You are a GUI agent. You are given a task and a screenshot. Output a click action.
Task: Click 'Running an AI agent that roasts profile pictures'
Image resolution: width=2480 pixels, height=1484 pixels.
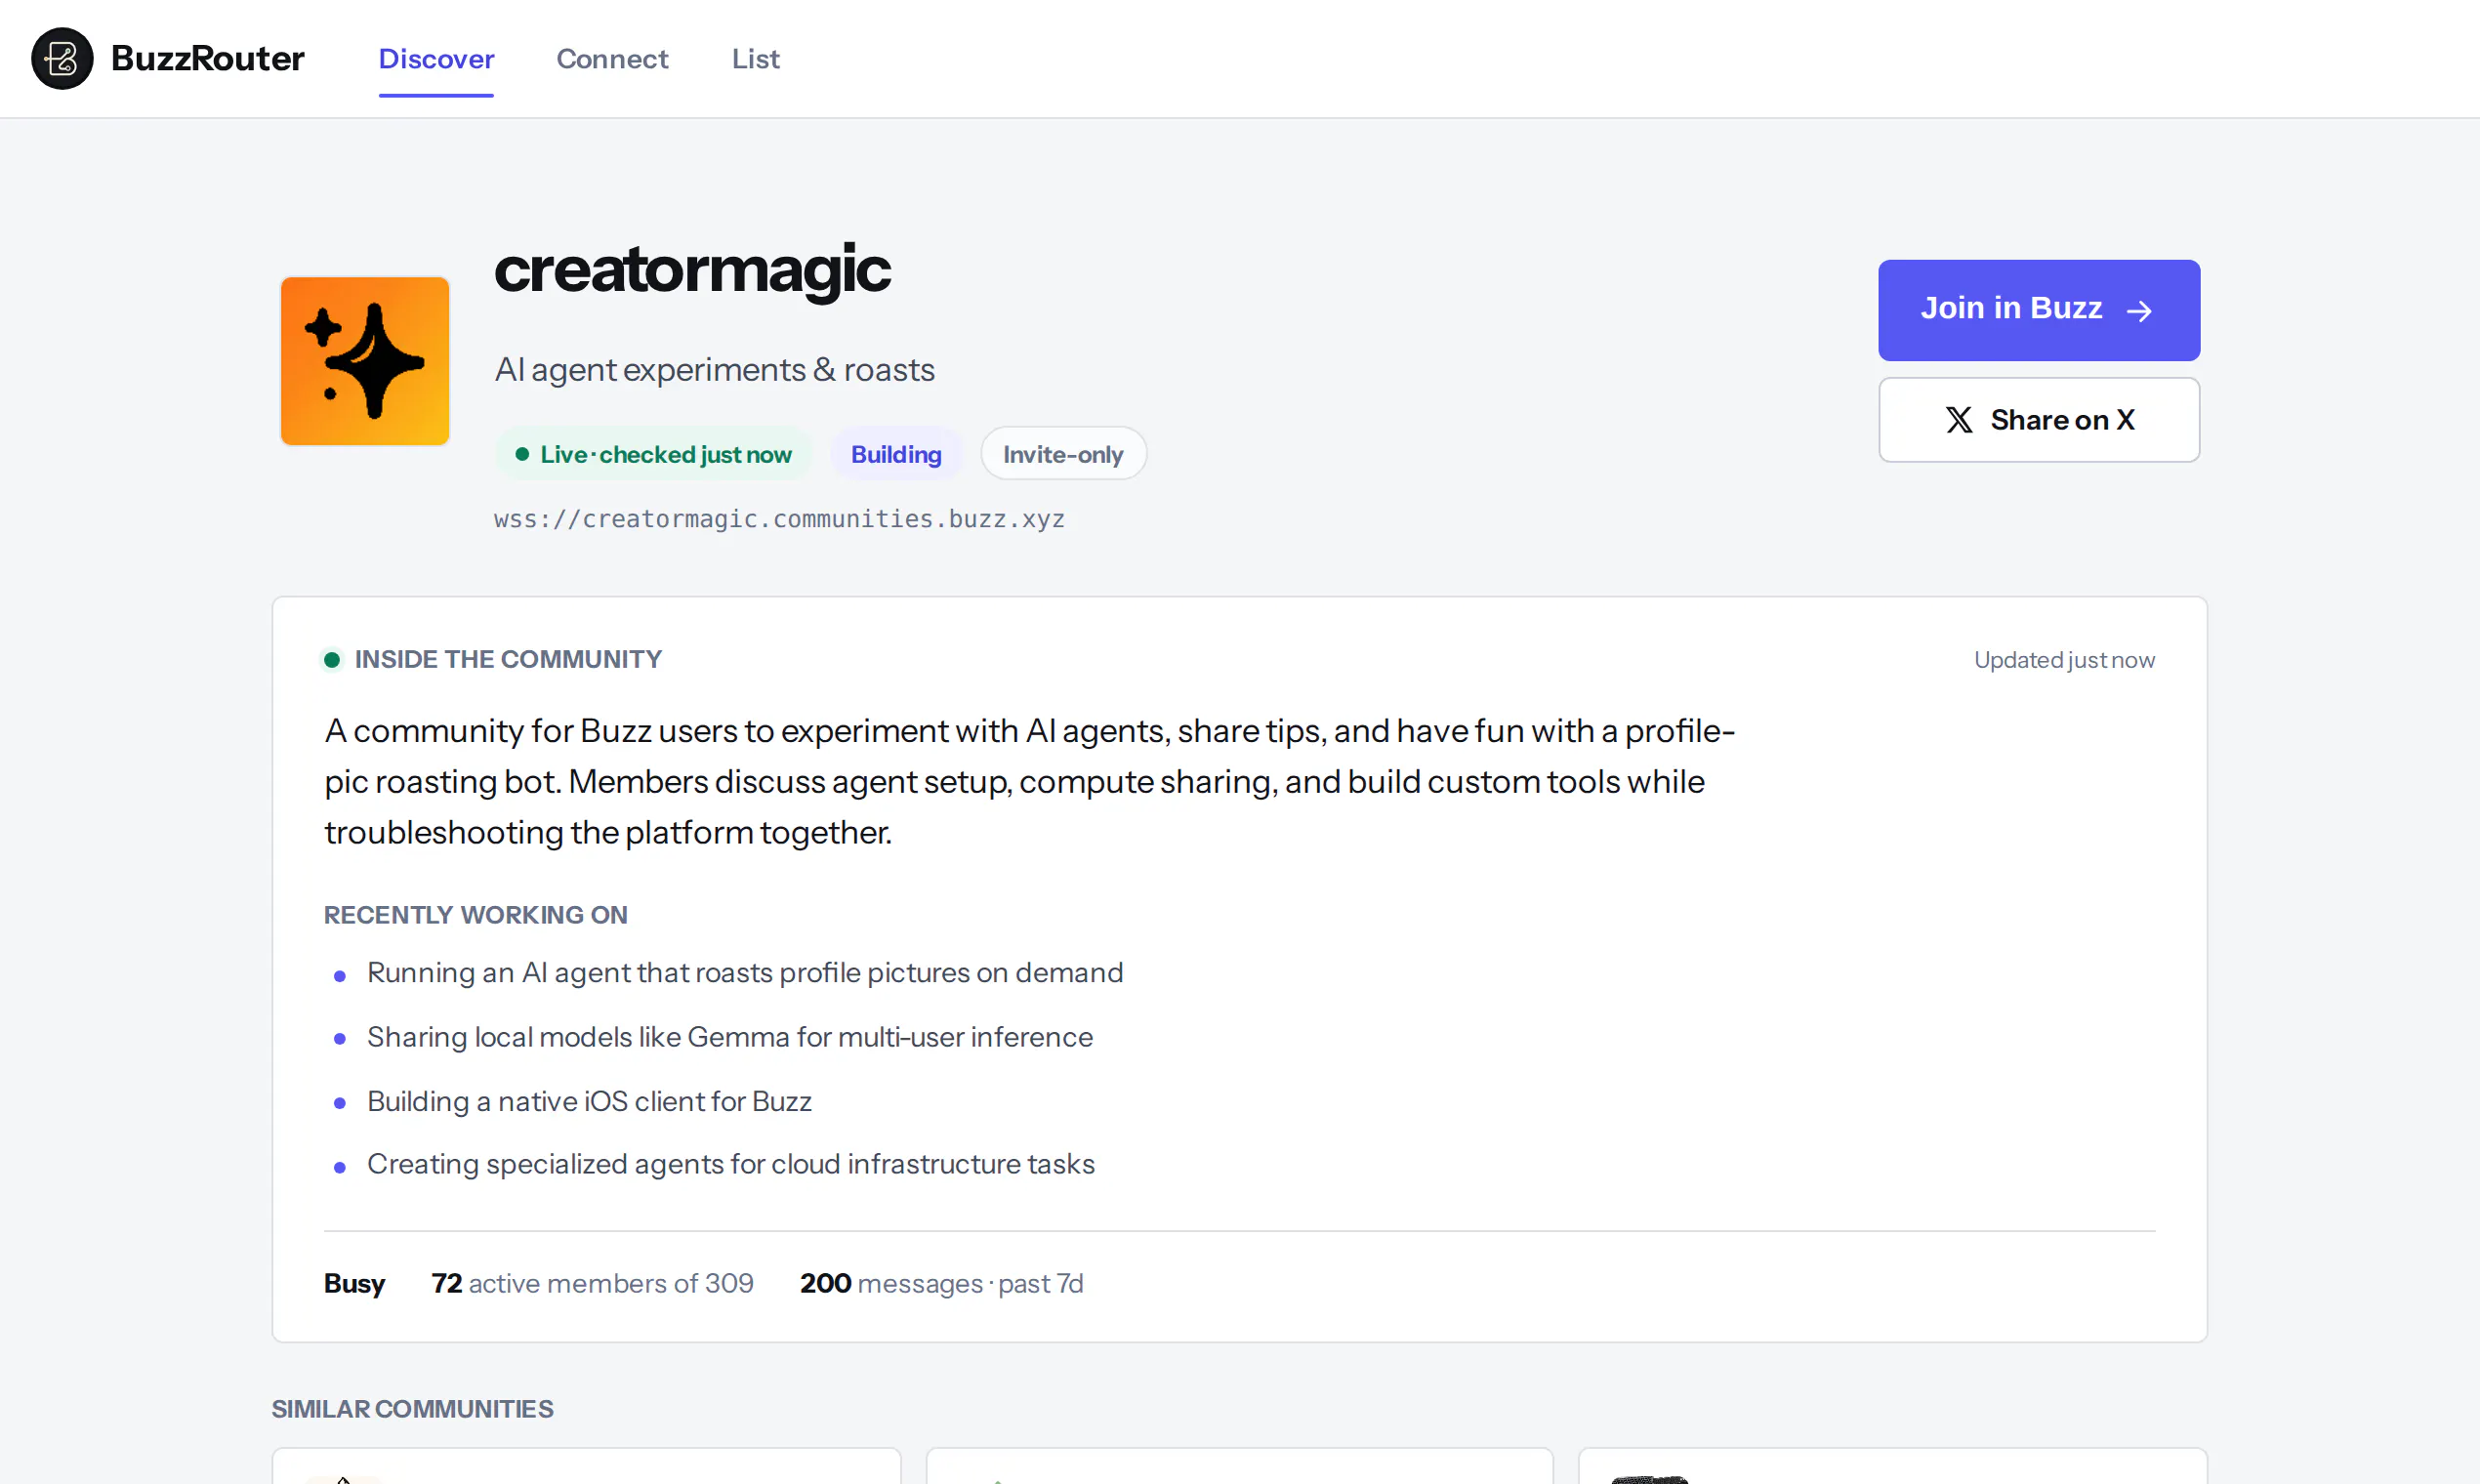[x=745, y=973]
